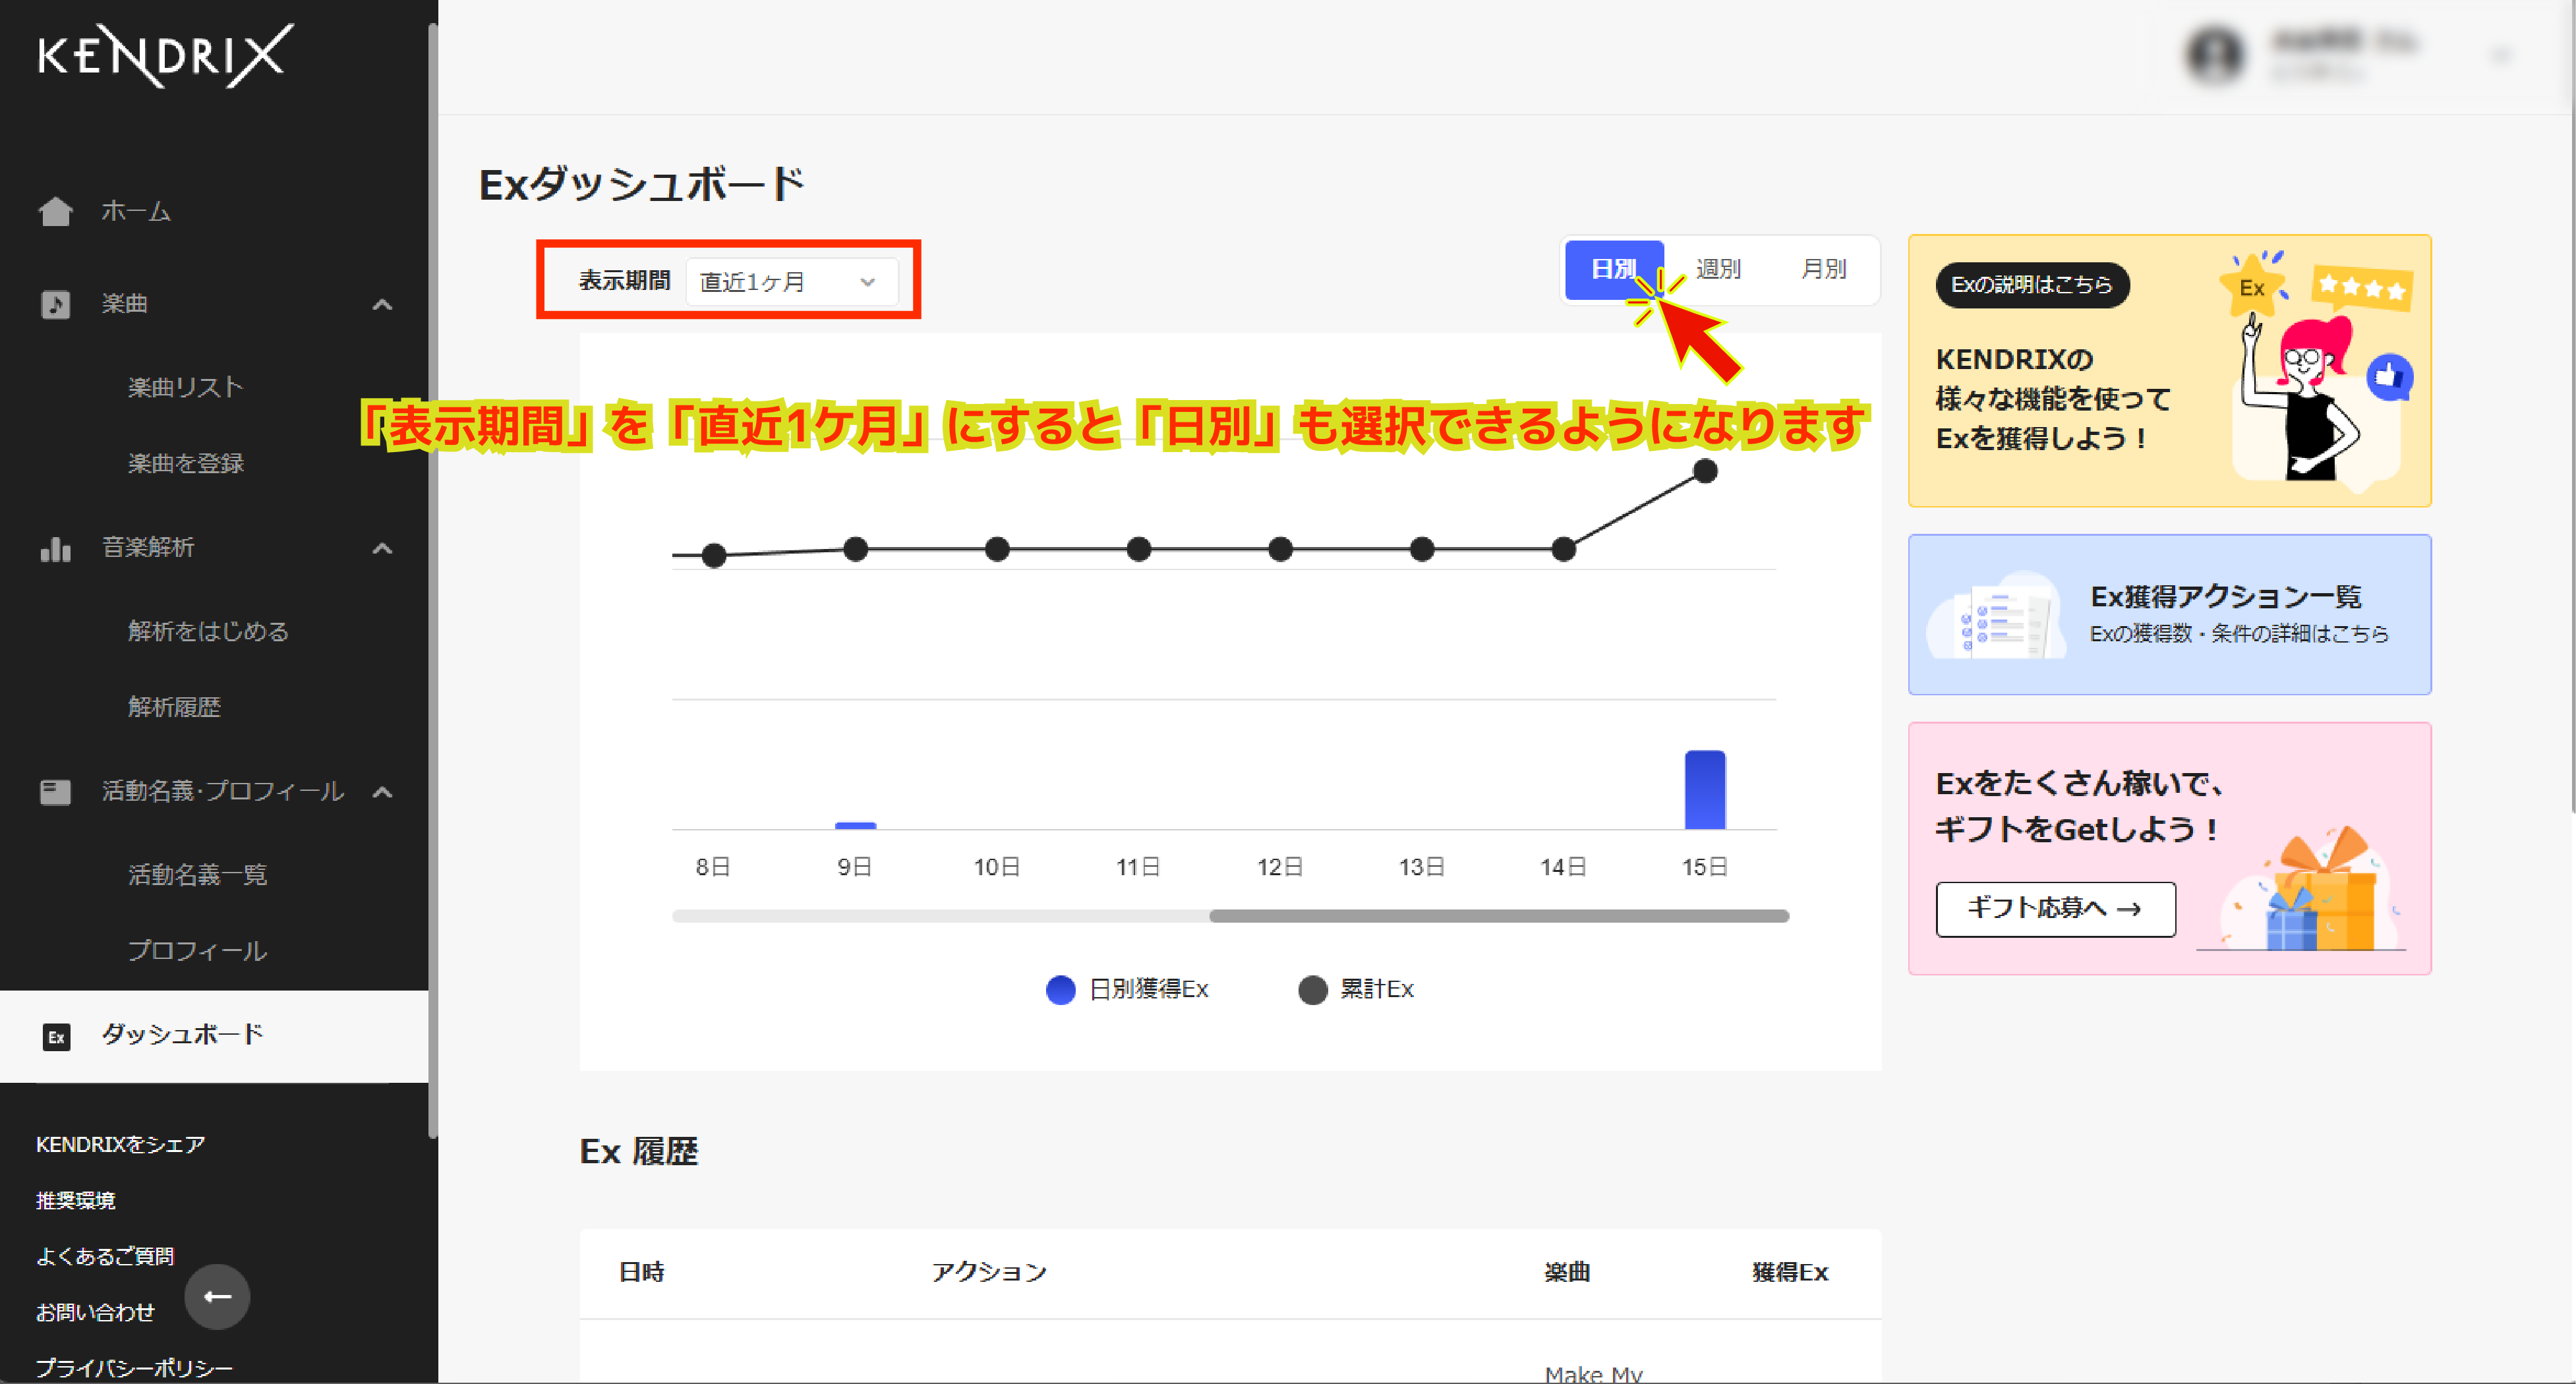The height and width of the screenshot is (1384, 2576).
Task: Click the circular back arrow near お問い合わせ
Action: (x=217, y=1297)
